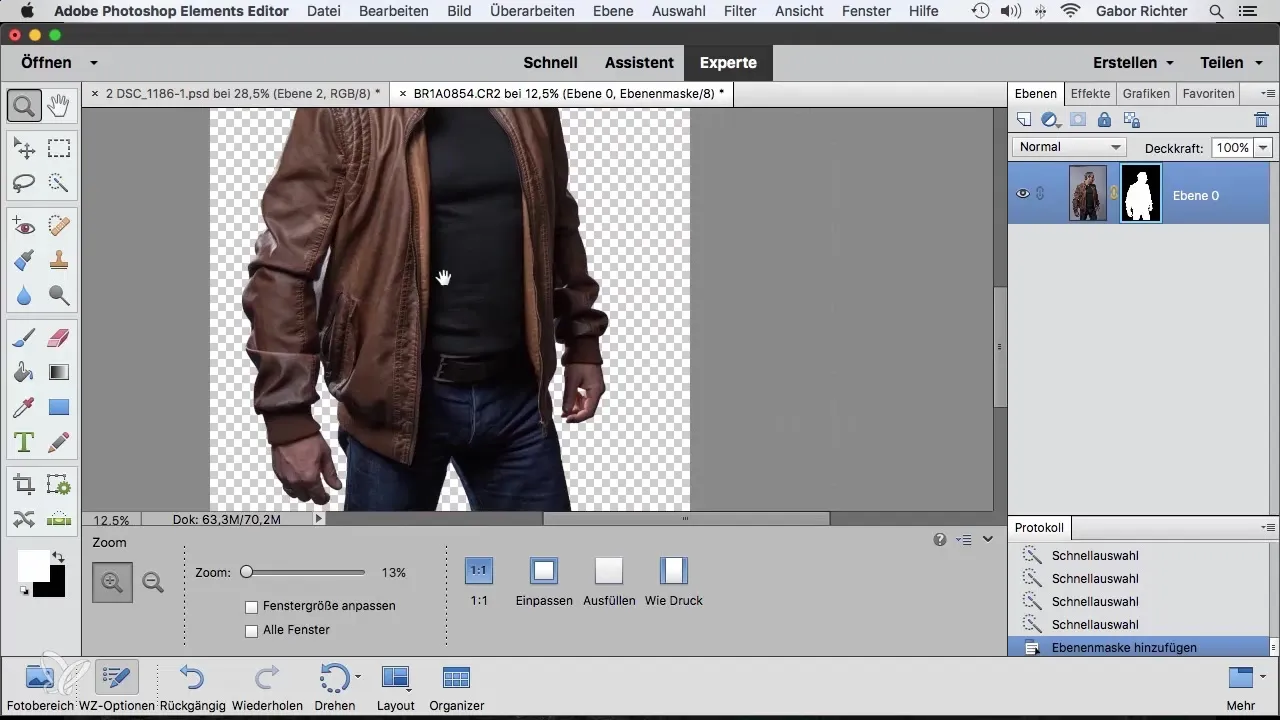This screenshot has width=1280, height=720.
Task: Lock transparent pixels of the layer
Action: (x=1131, y=120)
